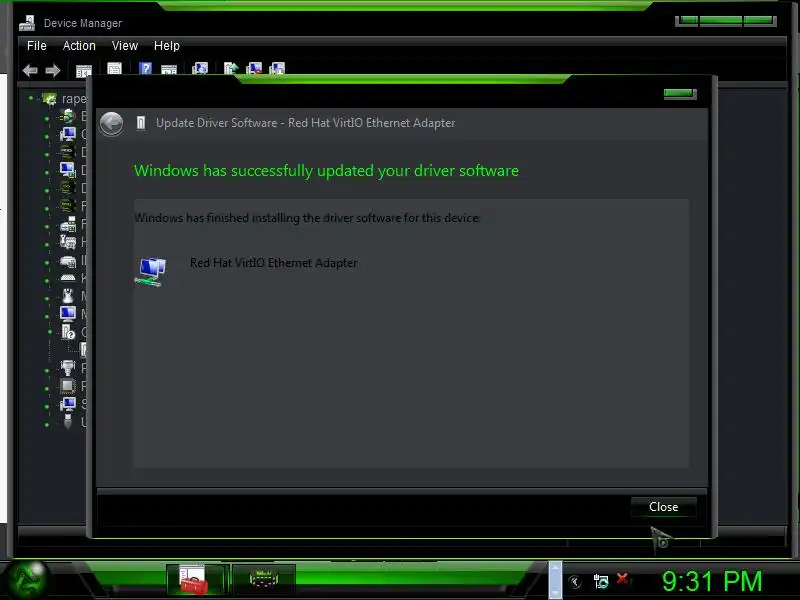The width and height of the screenshot is (800, 600).
Task: Select the IDE controllers icon in the tree
Action: click(68, 261)
